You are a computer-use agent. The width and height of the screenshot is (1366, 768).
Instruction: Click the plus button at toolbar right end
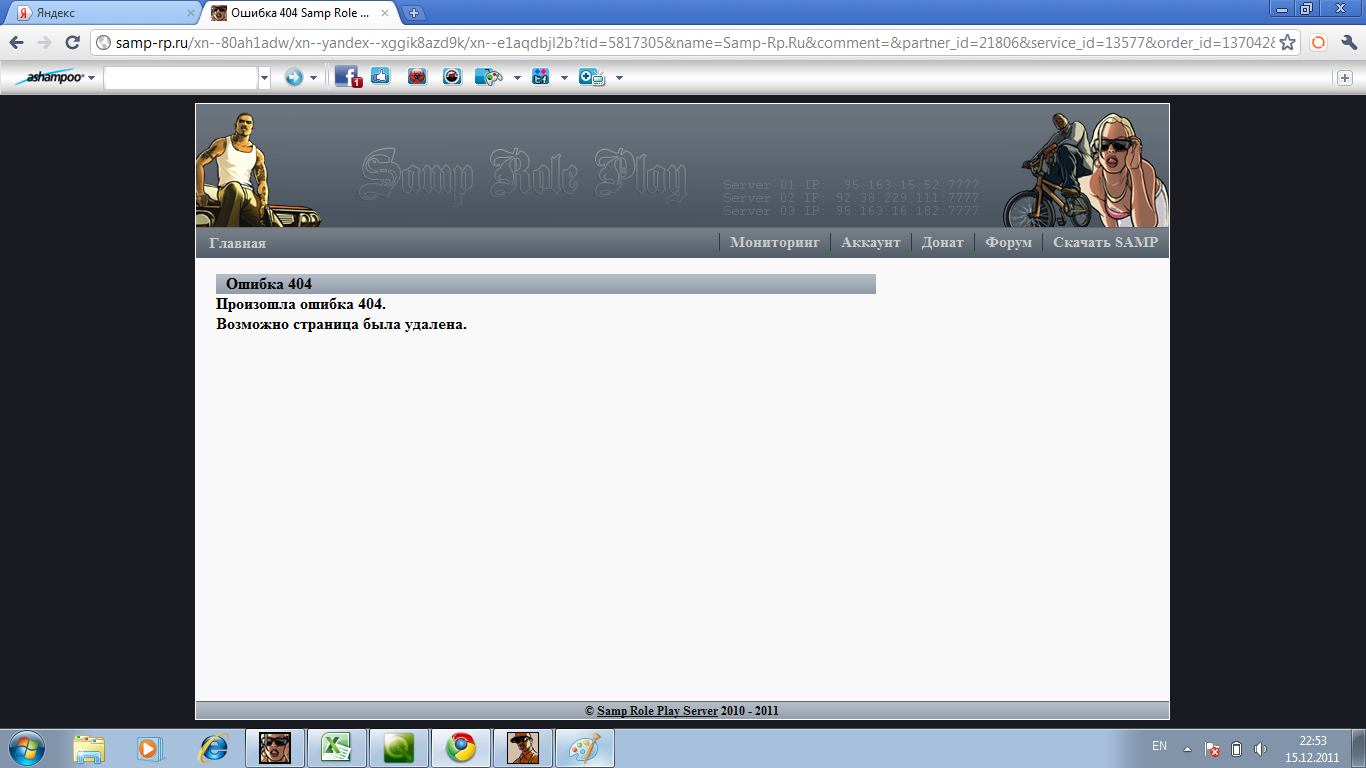pos(1346,77)
